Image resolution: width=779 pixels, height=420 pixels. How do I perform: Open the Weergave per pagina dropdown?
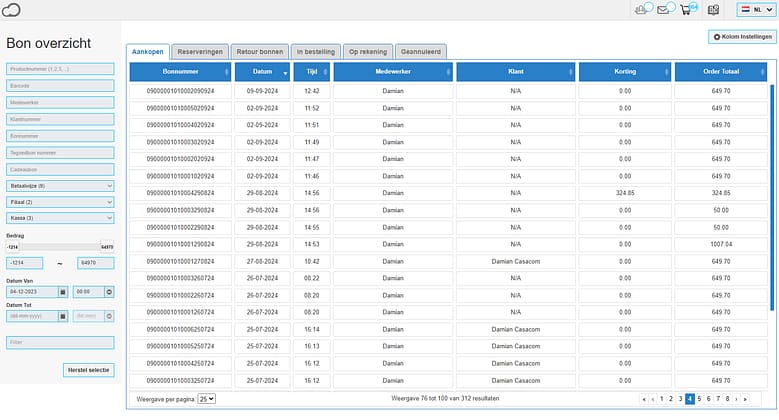click(206, 398)
